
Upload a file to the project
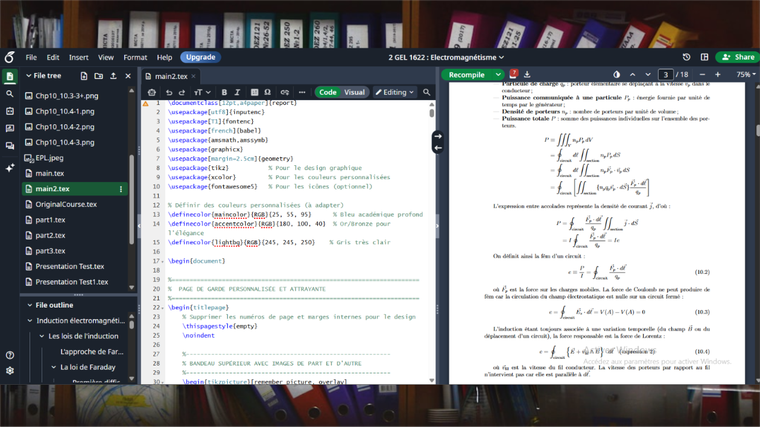tap(113, 76)
